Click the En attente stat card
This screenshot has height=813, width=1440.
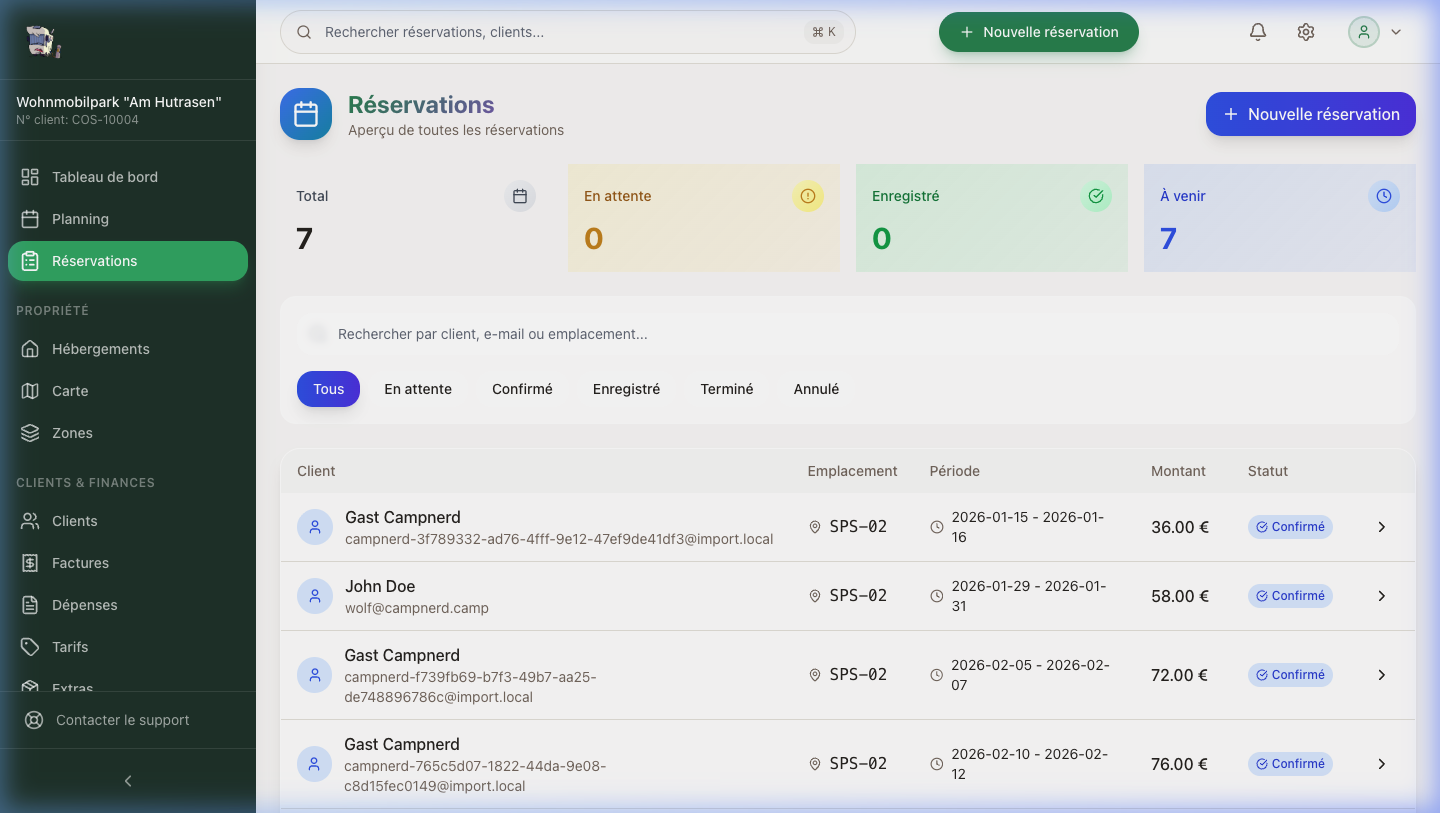pyautogui.click(x=704, y=218)
